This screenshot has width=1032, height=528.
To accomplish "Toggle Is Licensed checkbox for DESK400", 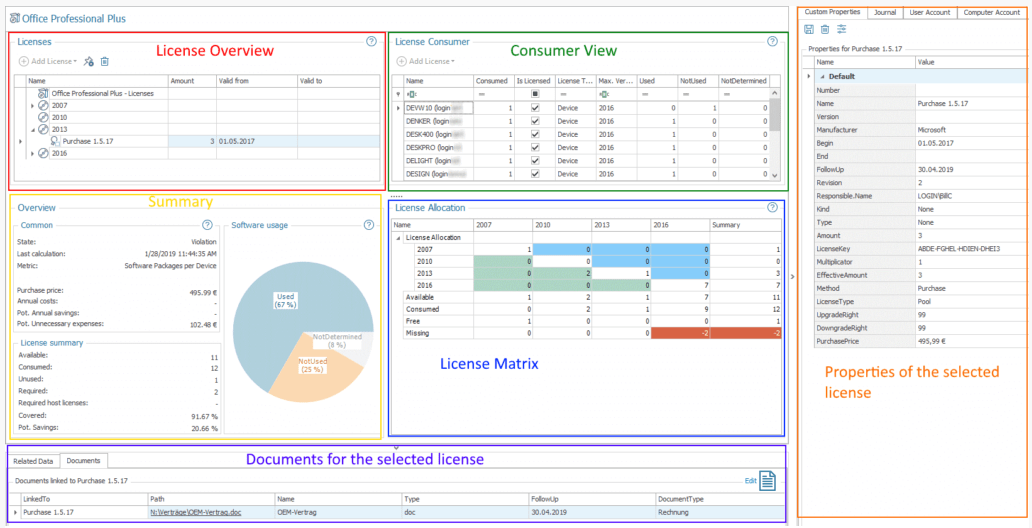I will click(534, 134).
